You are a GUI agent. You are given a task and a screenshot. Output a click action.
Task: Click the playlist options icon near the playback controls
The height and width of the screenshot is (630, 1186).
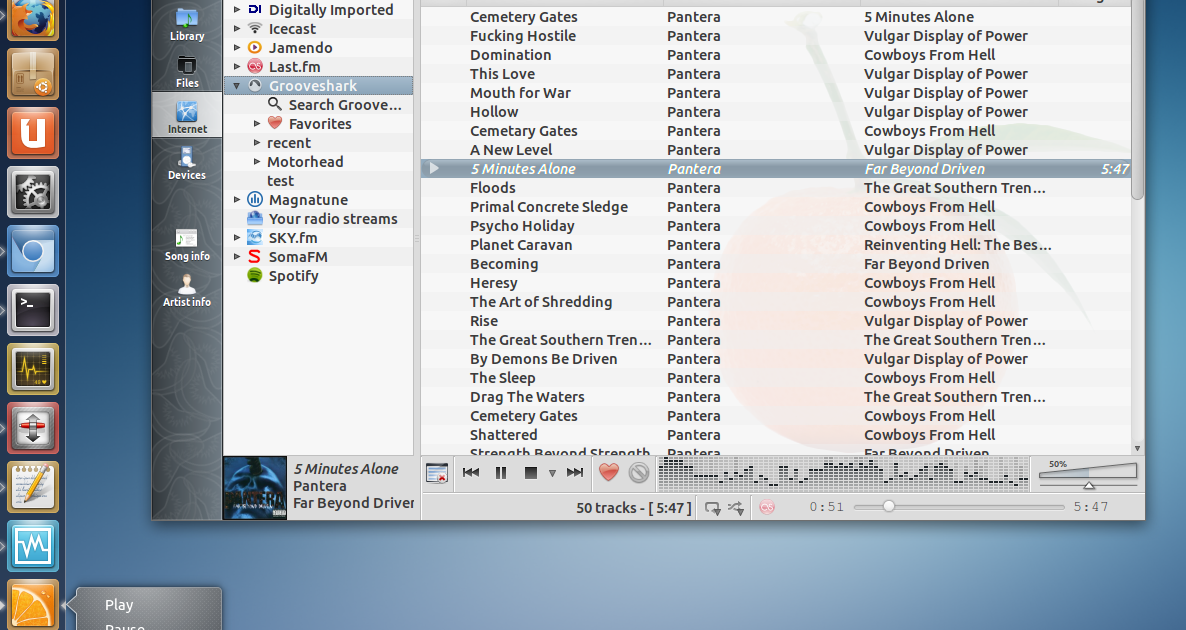point(436,472)
